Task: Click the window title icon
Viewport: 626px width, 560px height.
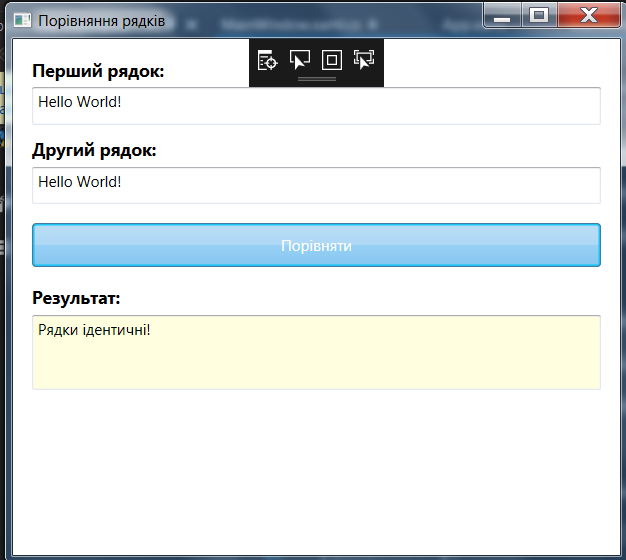Action: [22, 20]
